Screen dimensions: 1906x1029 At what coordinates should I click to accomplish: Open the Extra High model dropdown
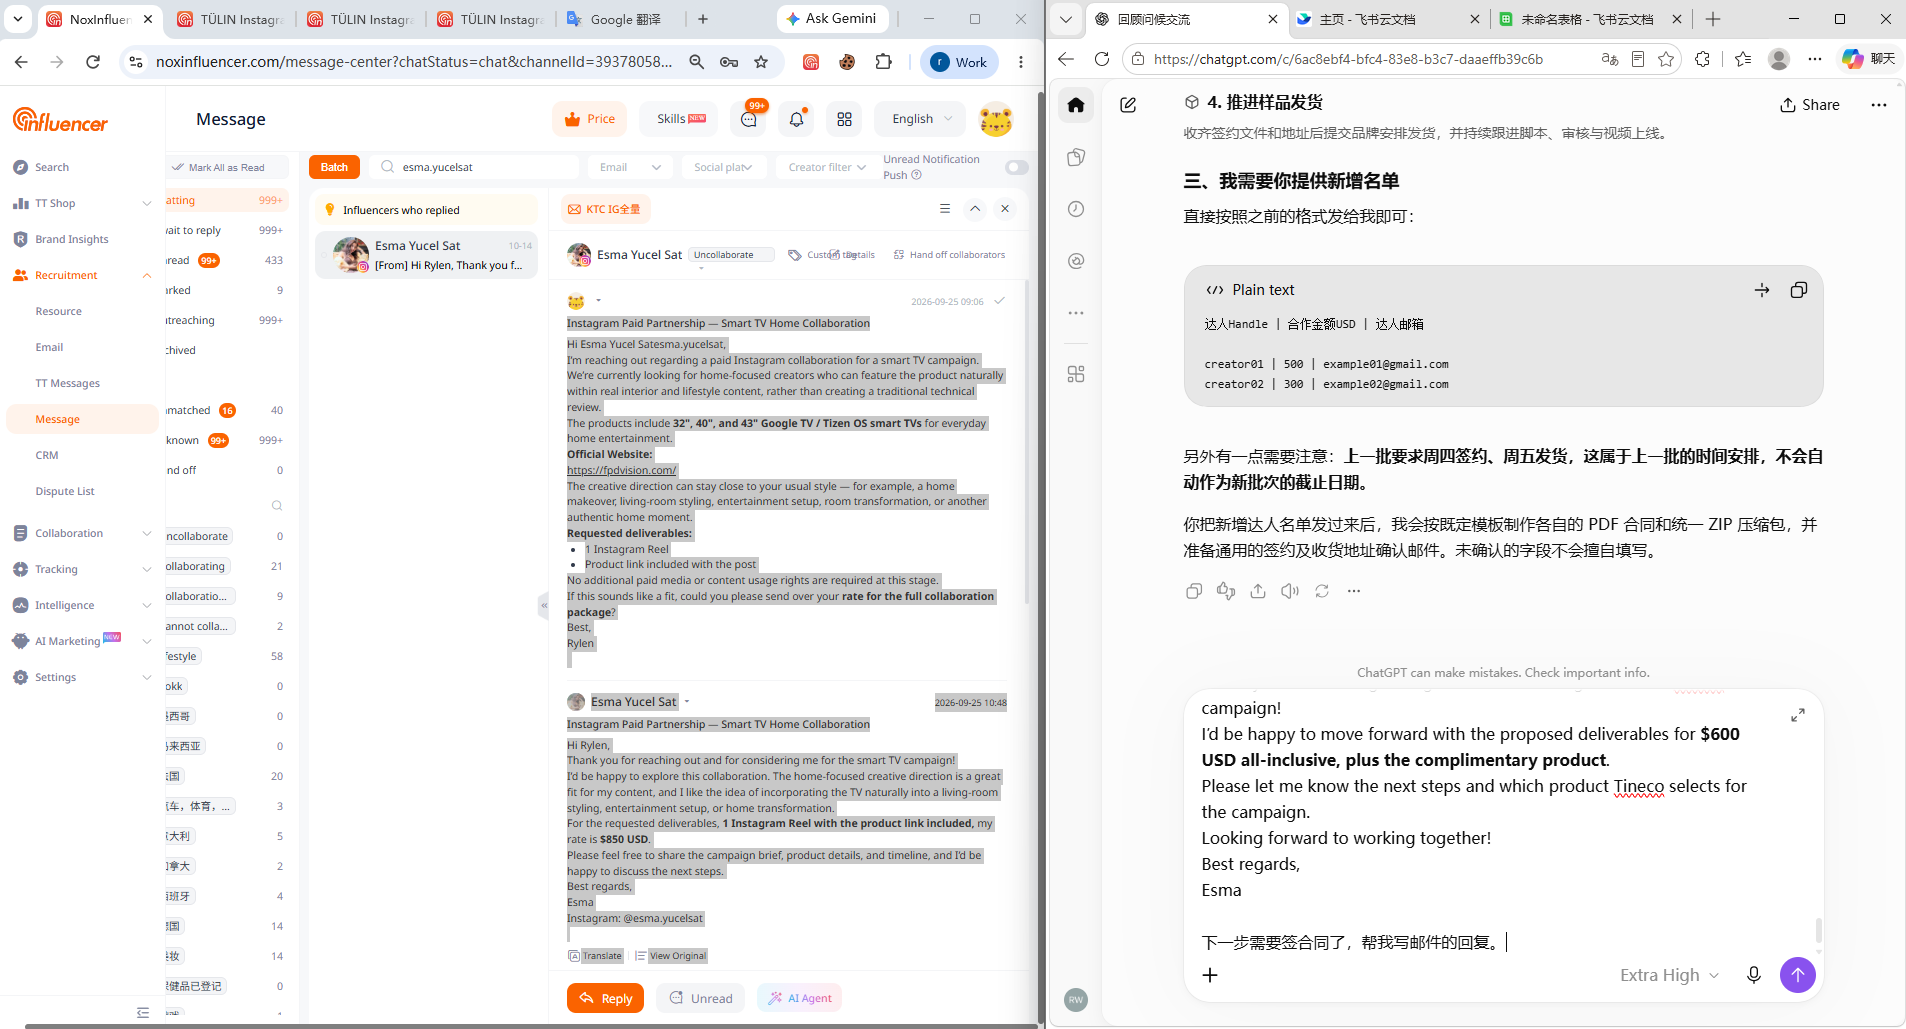tap(1670, 975)
